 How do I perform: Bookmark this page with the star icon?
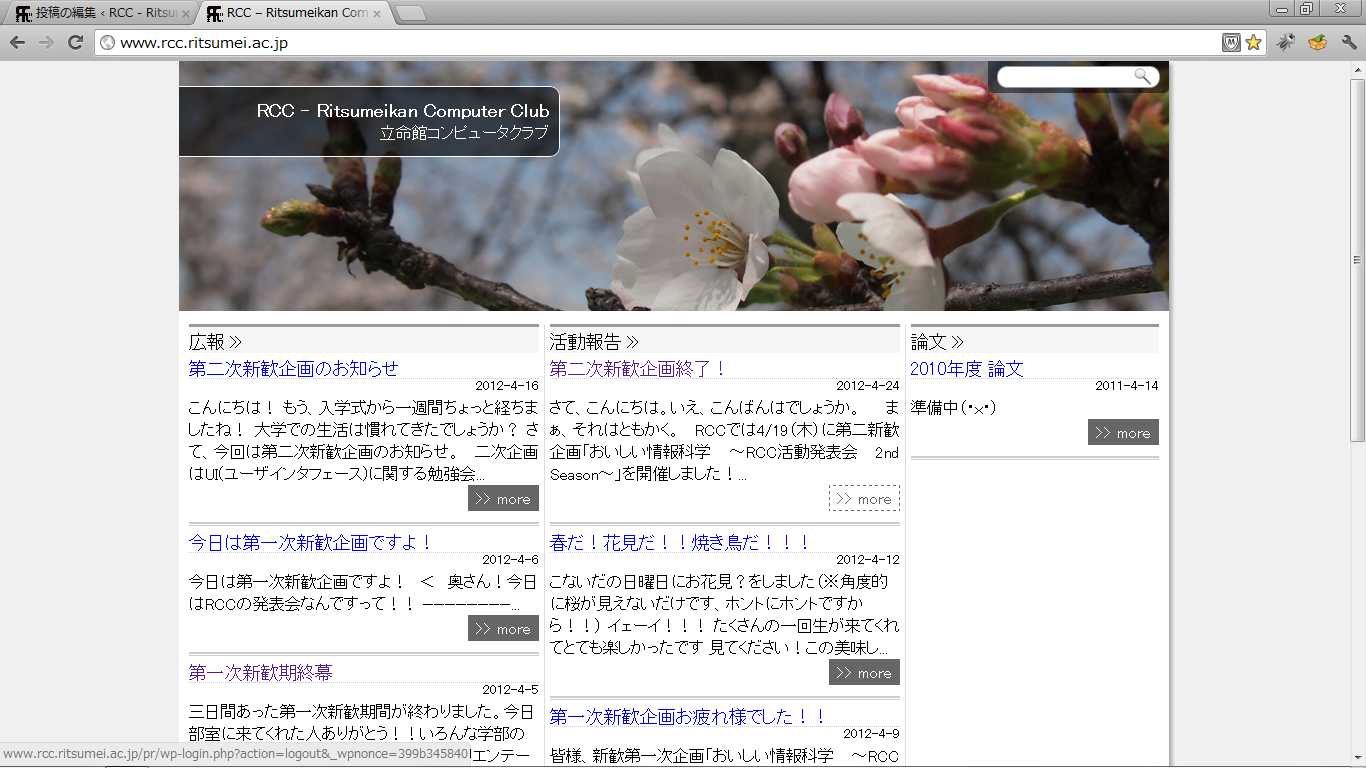tap(1253, 42)
